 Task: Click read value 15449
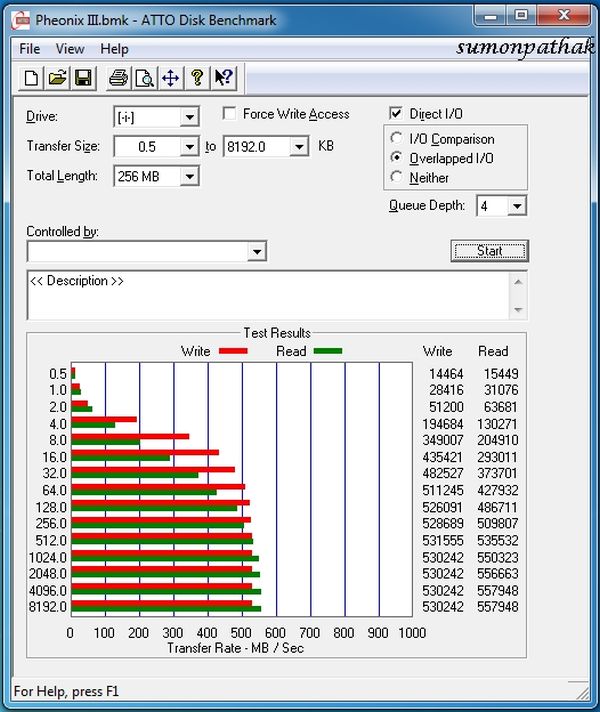pos(501,374)
